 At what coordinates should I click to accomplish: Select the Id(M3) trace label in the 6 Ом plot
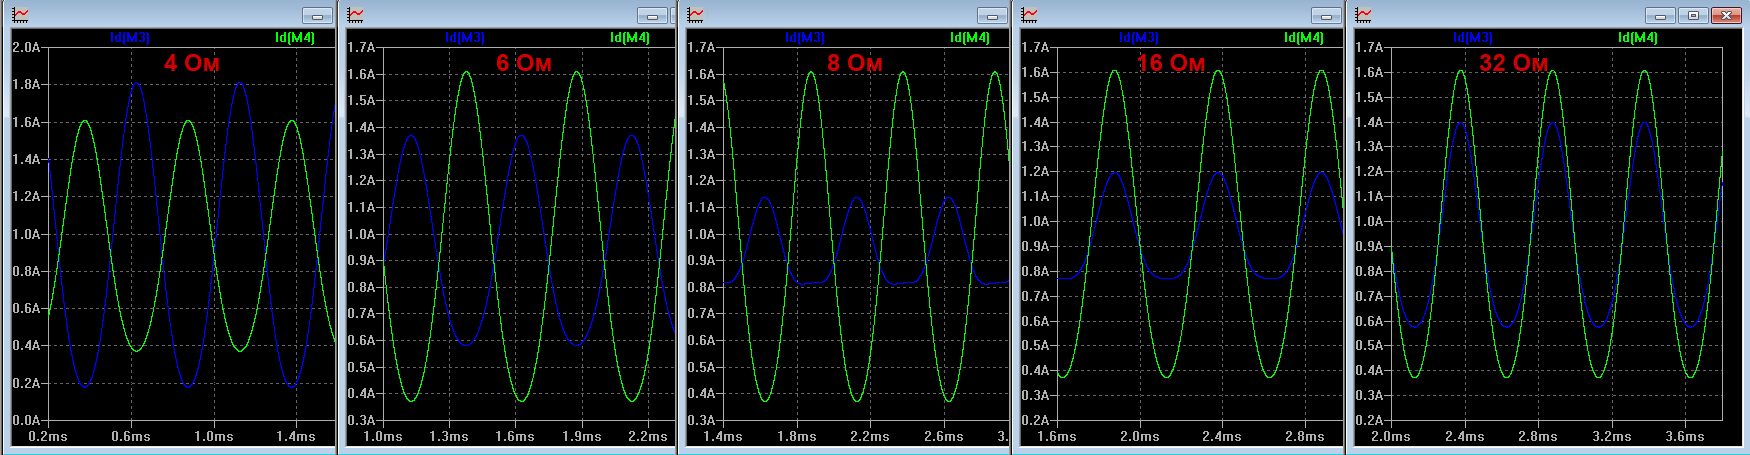465,37
